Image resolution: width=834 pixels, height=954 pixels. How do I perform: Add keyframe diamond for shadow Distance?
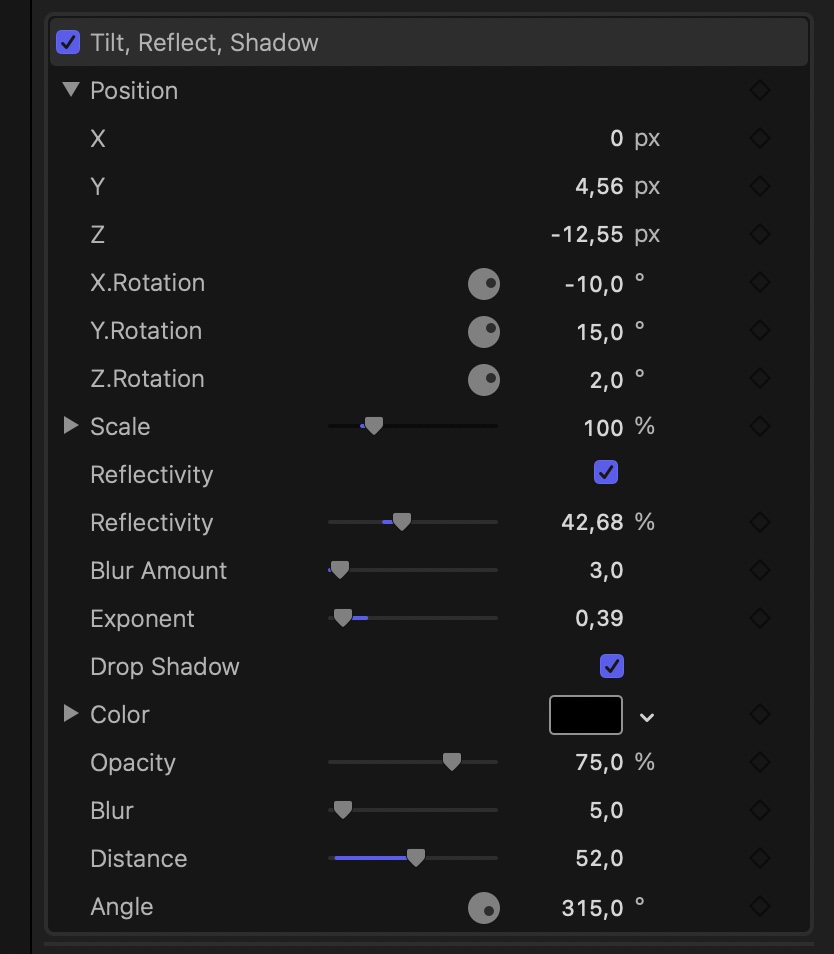pyautogui.click(x=760, y=858)
